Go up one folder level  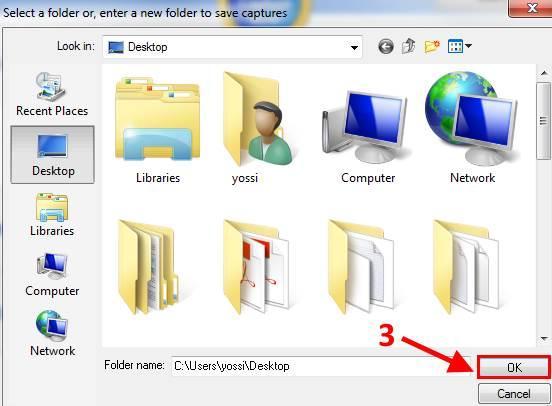coord(408,46)
